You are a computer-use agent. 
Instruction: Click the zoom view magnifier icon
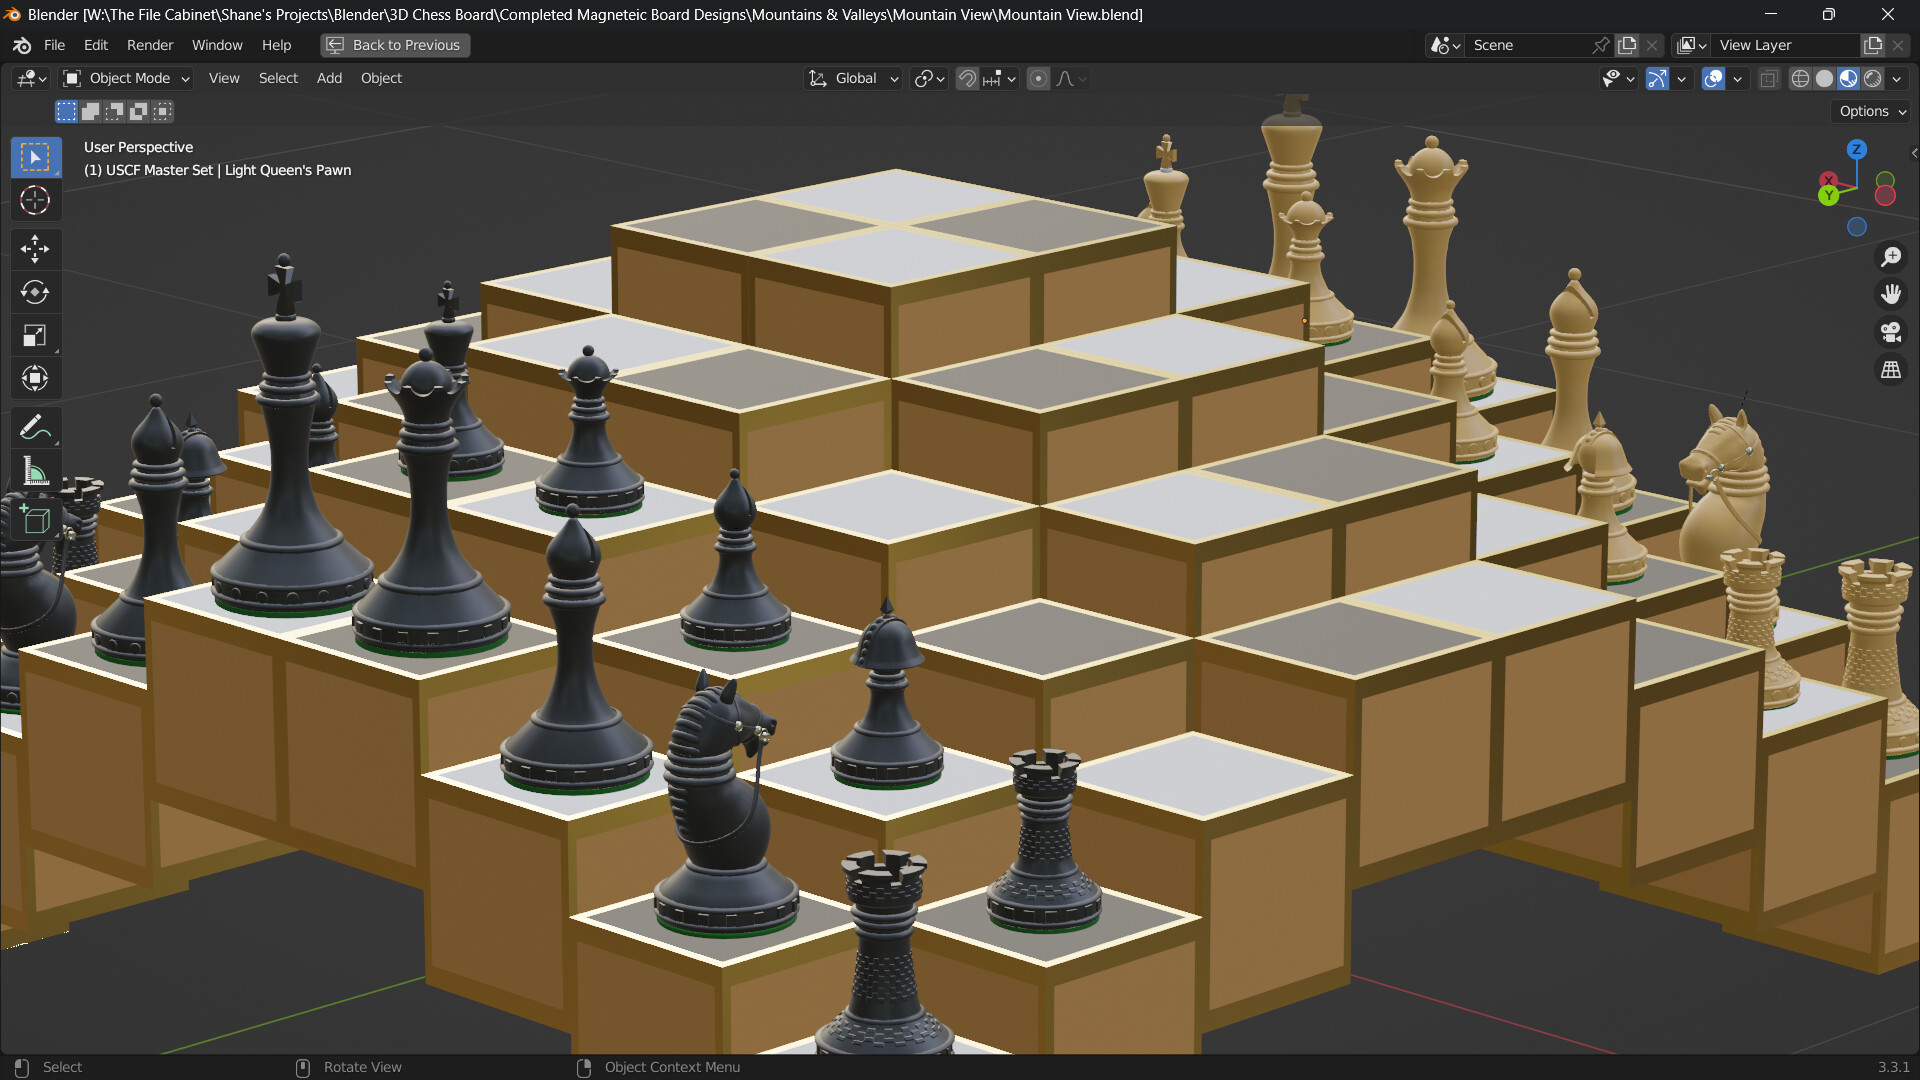(1891, 257)
